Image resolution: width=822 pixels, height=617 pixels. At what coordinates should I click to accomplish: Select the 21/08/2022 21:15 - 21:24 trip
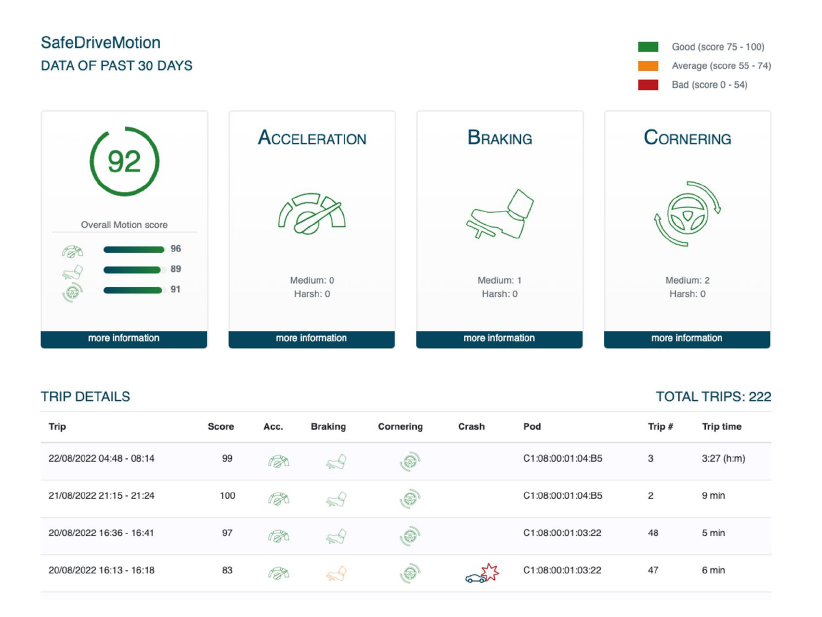(104, 496)
